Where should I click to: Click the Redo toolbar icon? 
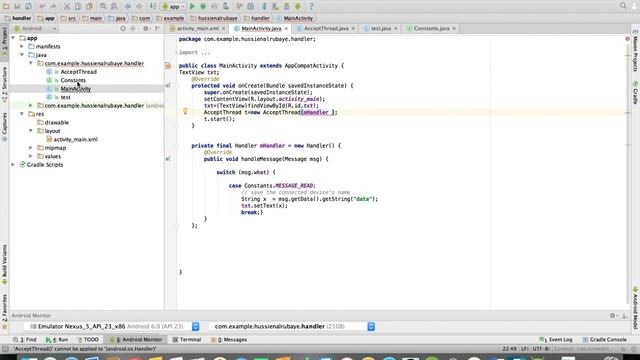53,6
